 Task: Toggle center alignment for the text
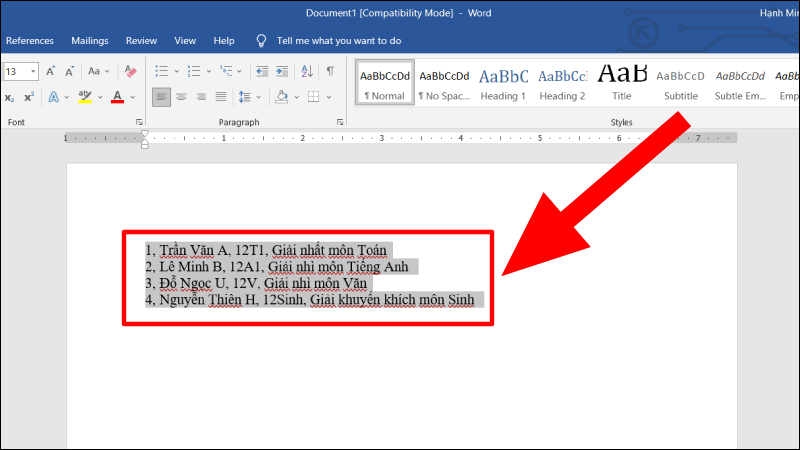click(x=182, y=97)
